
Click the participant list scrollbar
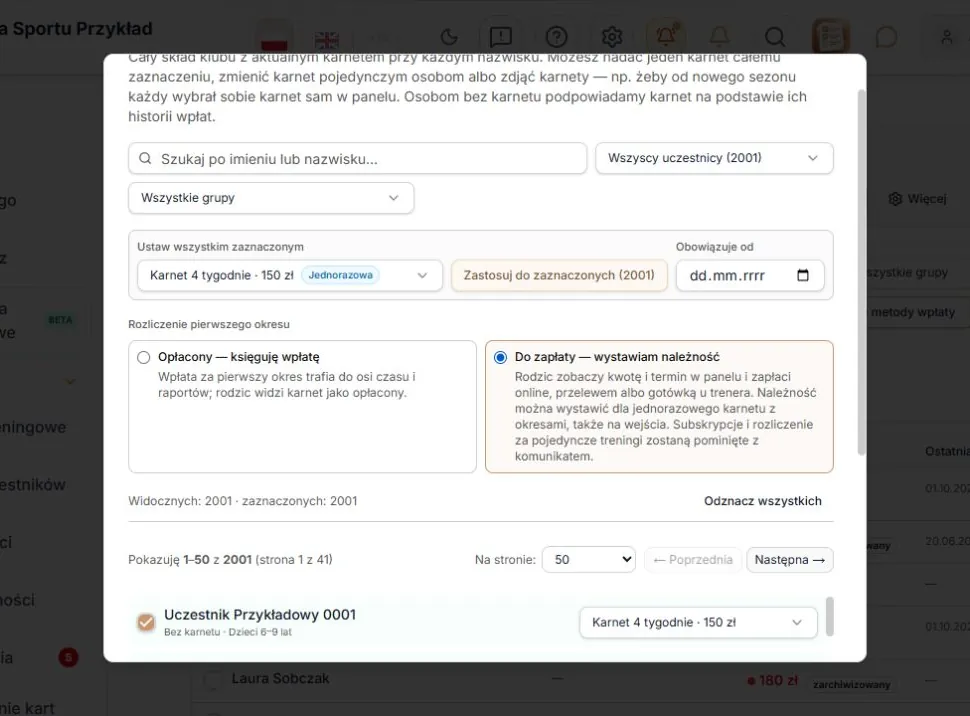pos(830,616)
